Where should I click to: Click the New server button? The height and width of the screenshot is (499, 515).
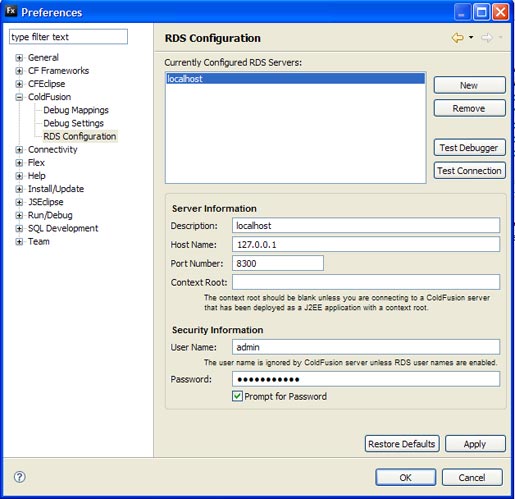(x=469, y=85)
